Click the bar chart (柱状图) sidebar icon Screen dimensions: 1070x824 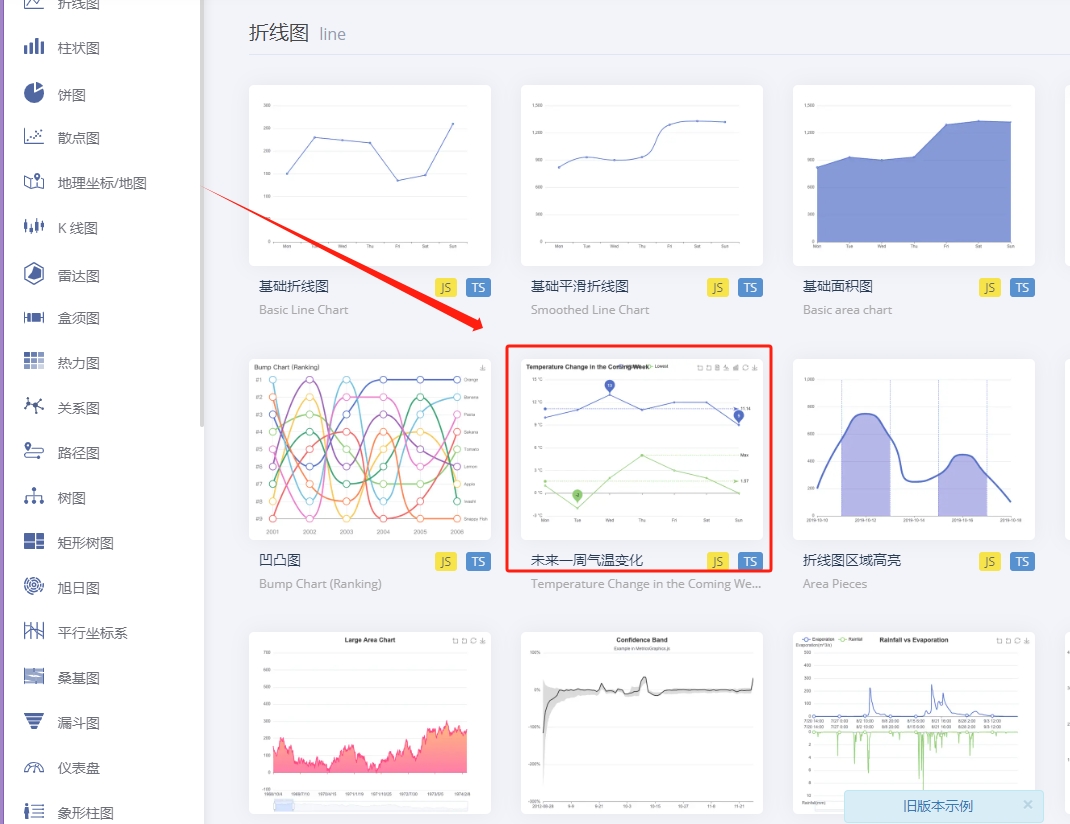[x=34, y=46]
